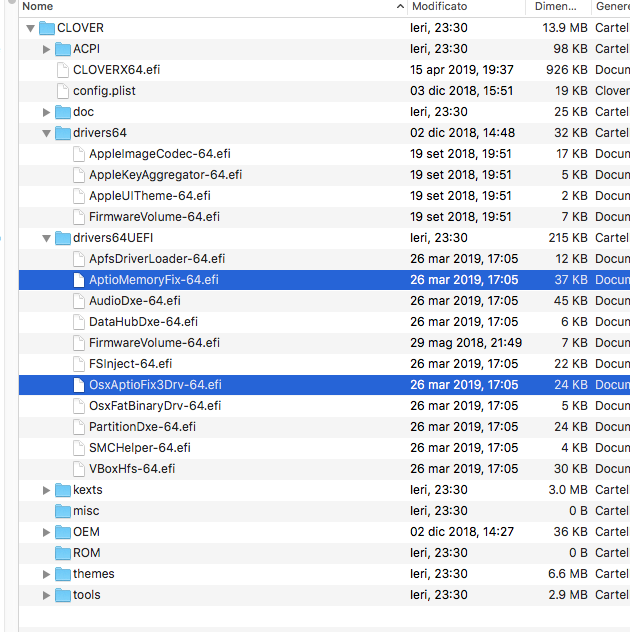
Task: Click the 37 KB size of AptioMemoryFix-64.efi
Action: pos(571,280)
